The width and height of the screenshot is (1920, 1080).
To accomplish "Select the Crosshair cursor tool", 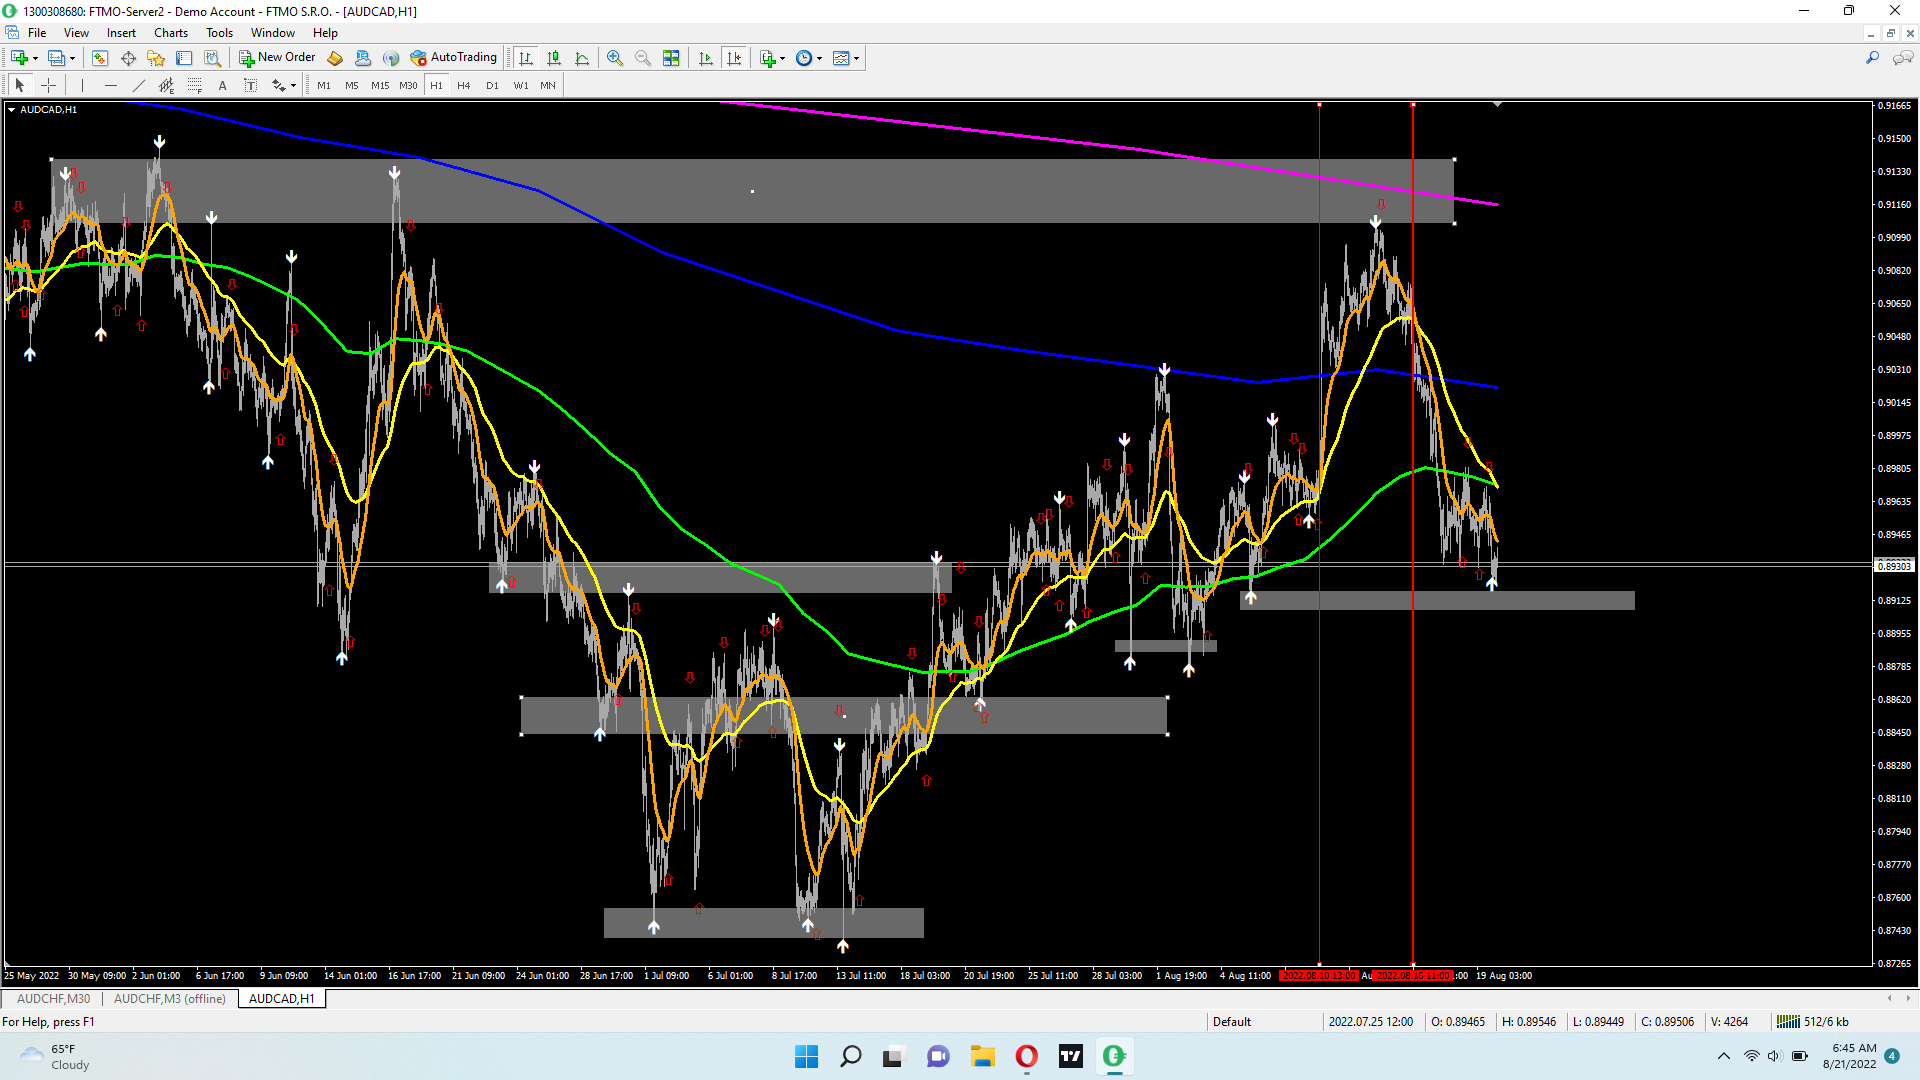I will click(48, 85).
